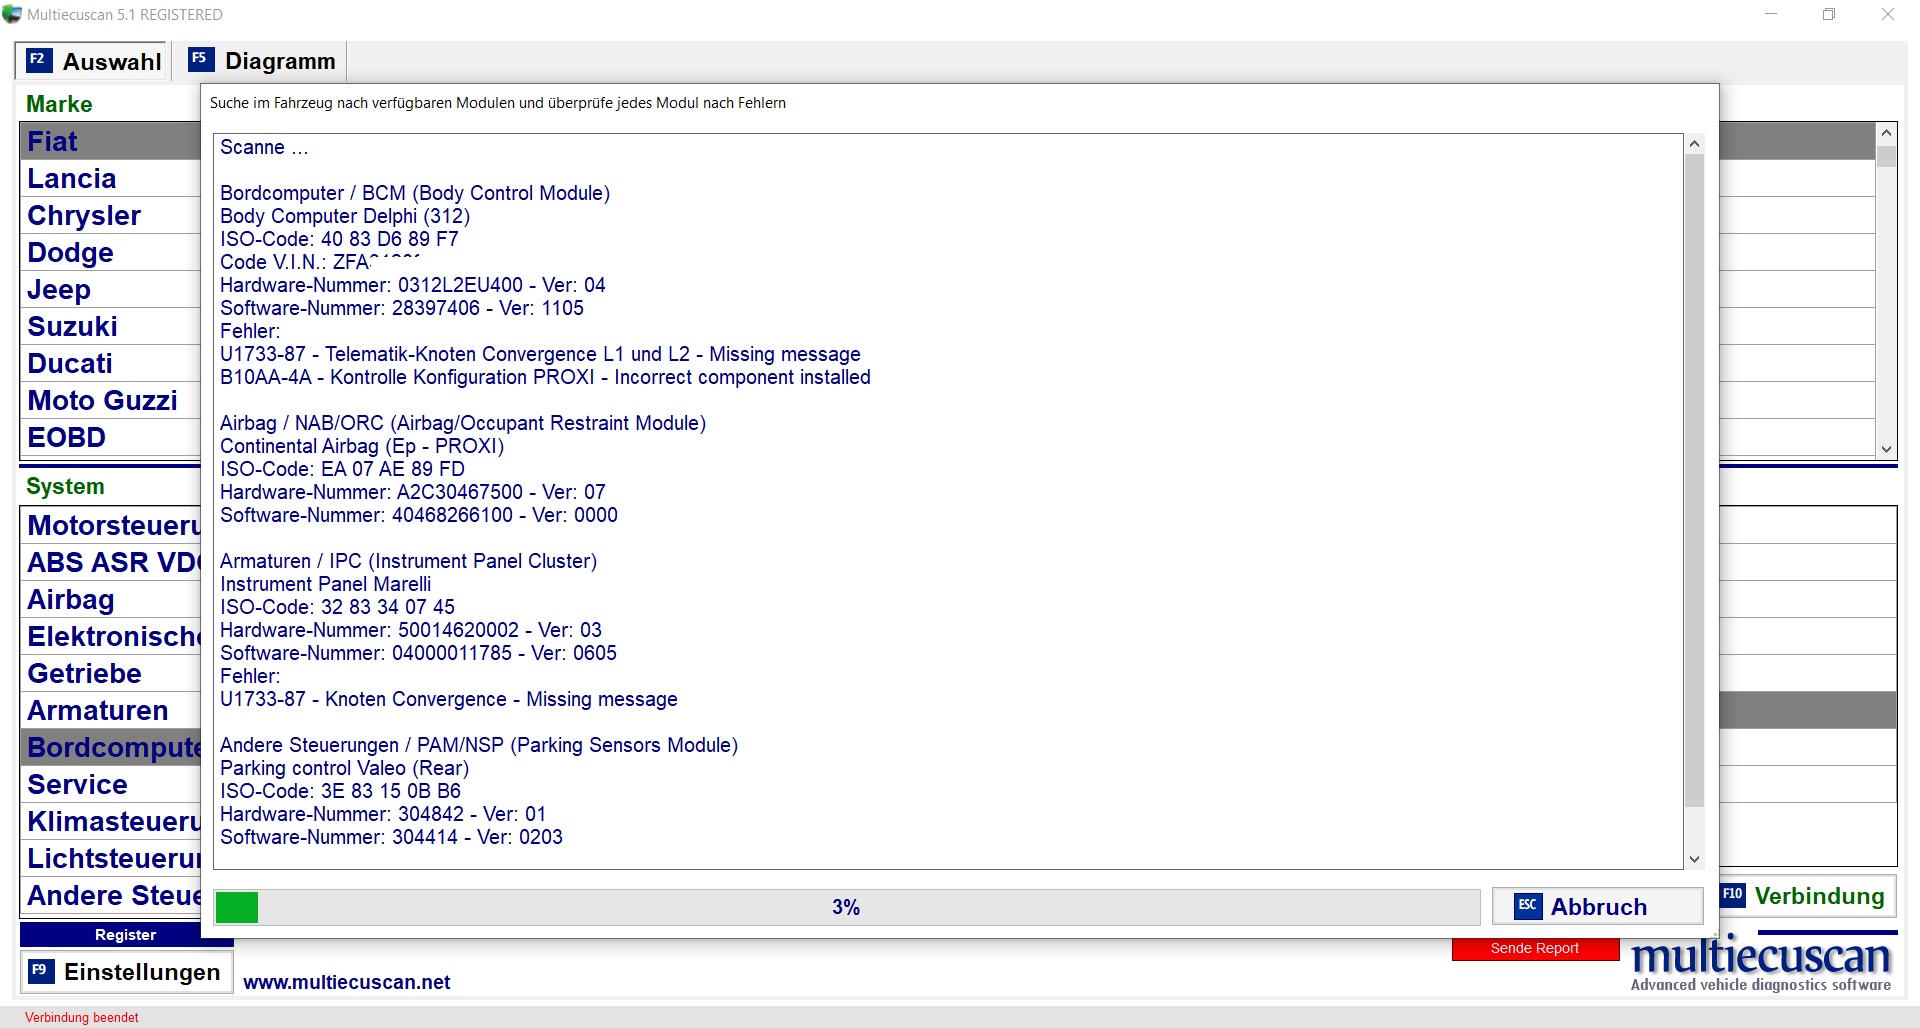Click the down arrow of the Marke list scrollbar
This screenshot has width=1920, height=1028.
coord(1886,450)
